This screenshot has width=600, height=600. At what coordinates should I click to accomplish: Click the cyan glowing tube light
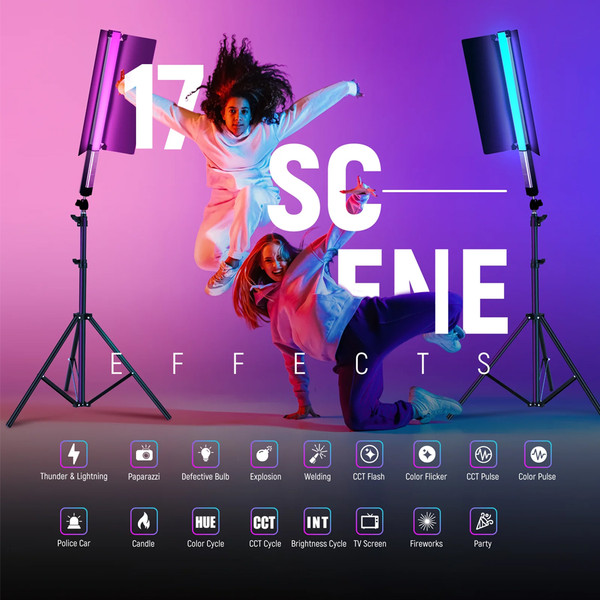click(x=513, y=92)
